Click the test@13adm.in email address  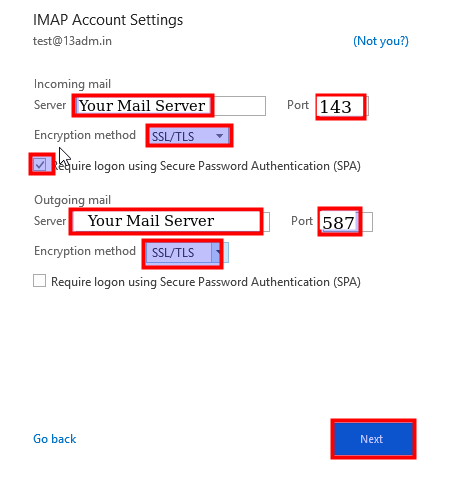(72, 41)
